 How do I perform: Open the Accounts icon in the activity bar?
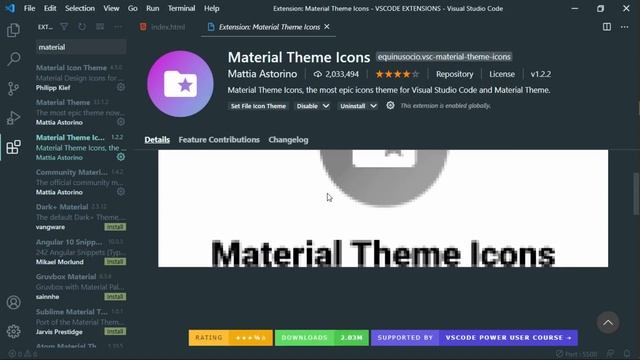(13, 302)
